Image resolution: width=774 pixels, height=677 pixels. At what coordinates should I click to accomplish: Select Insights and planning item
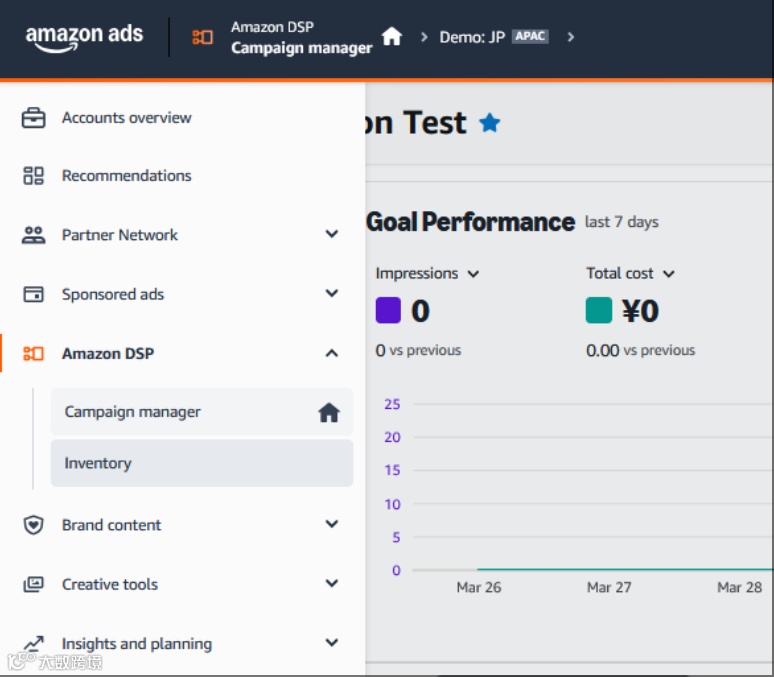(137, 643)
